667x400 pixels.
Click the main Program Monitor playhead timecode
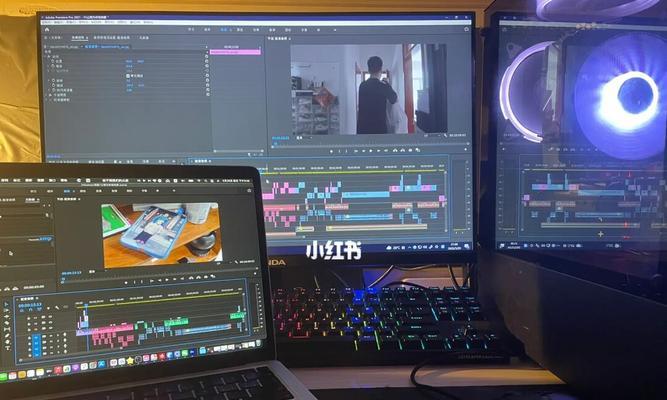[280, 138]
